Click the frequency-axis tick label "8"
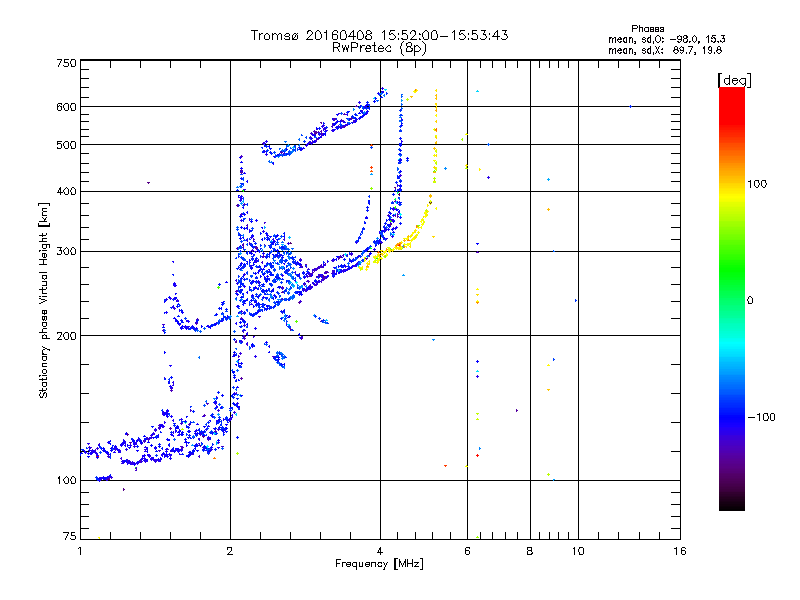The width and height of the screenshot is (800, 600). [x=530, y=551]
